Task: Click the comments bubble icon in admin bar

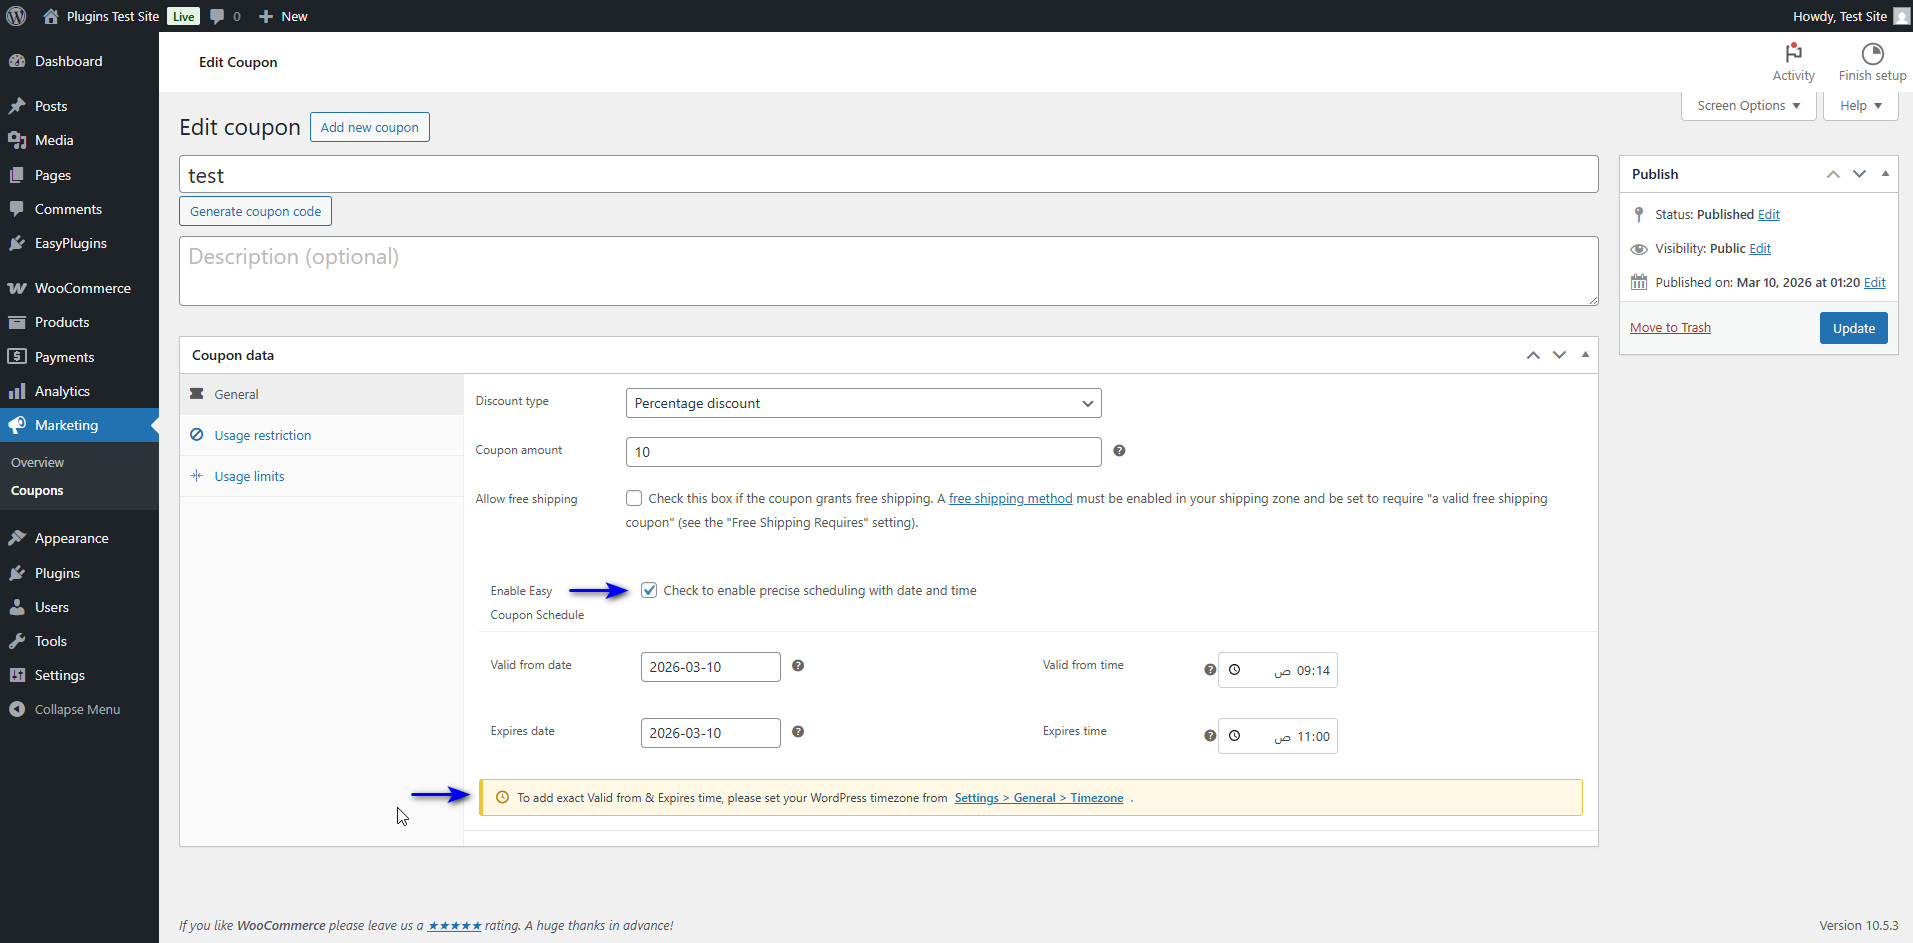Action: tap(217, 16)
